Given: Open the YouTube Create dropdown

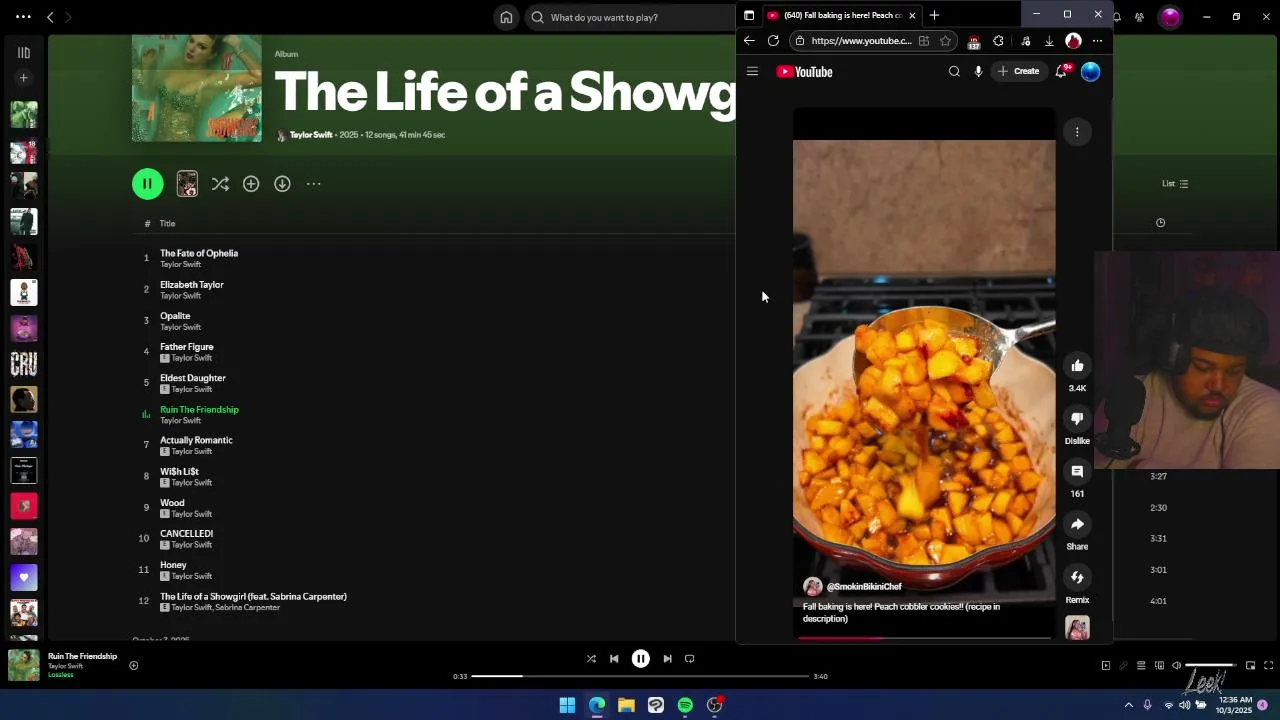Looking at the screenshot, I should click(1019, 72).
